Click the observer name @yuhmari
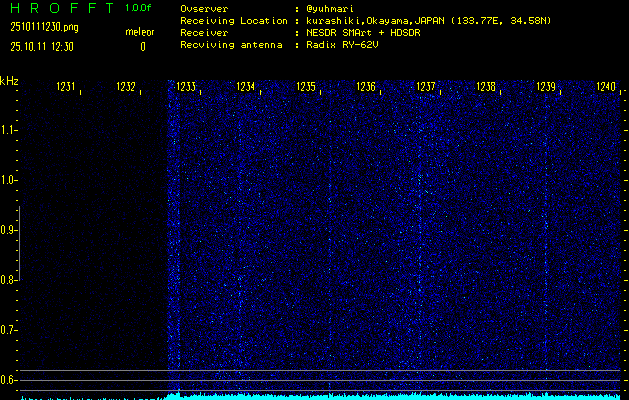 tap(330, 9)
